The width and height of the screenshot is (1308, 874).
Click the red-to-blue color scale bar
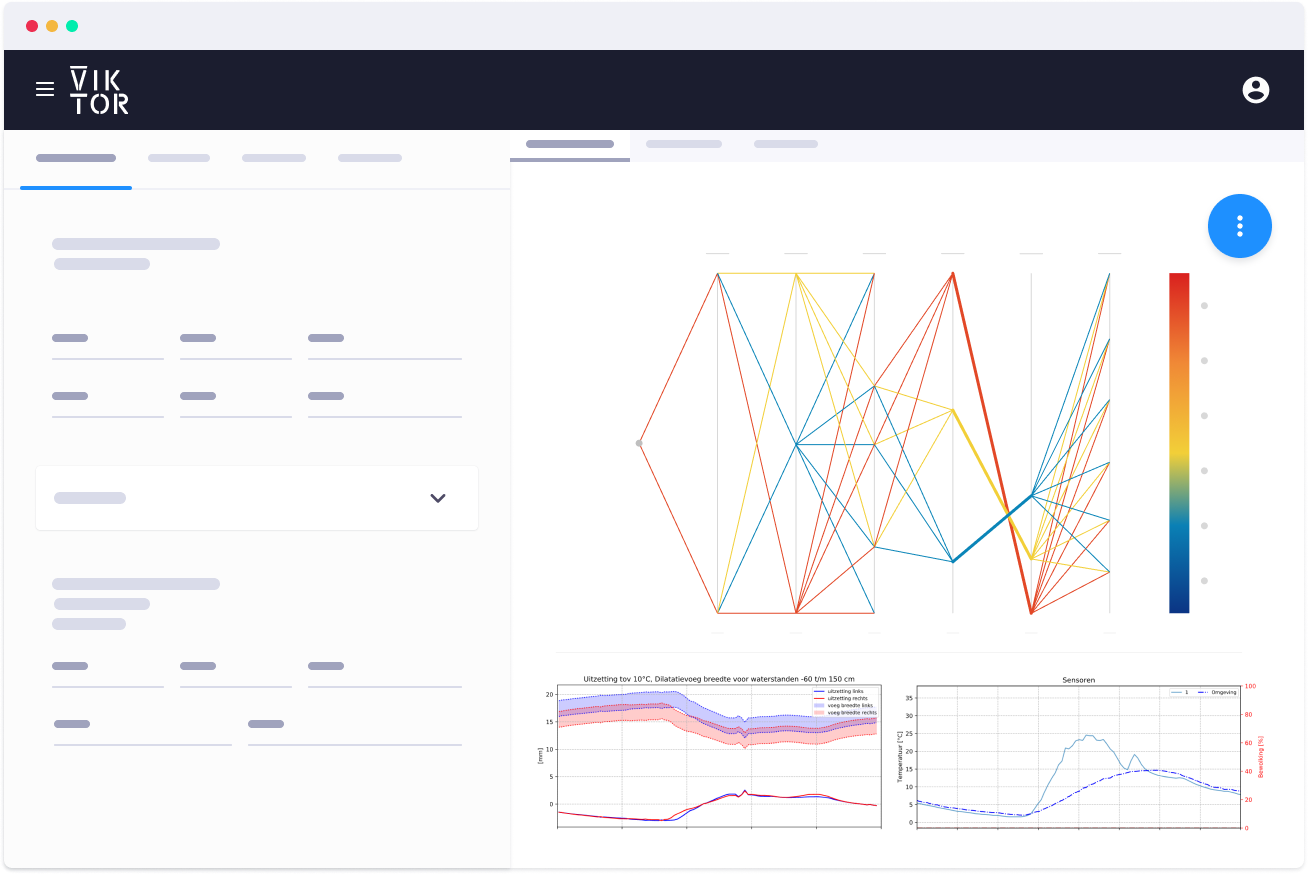click(x=1179, y=443)
